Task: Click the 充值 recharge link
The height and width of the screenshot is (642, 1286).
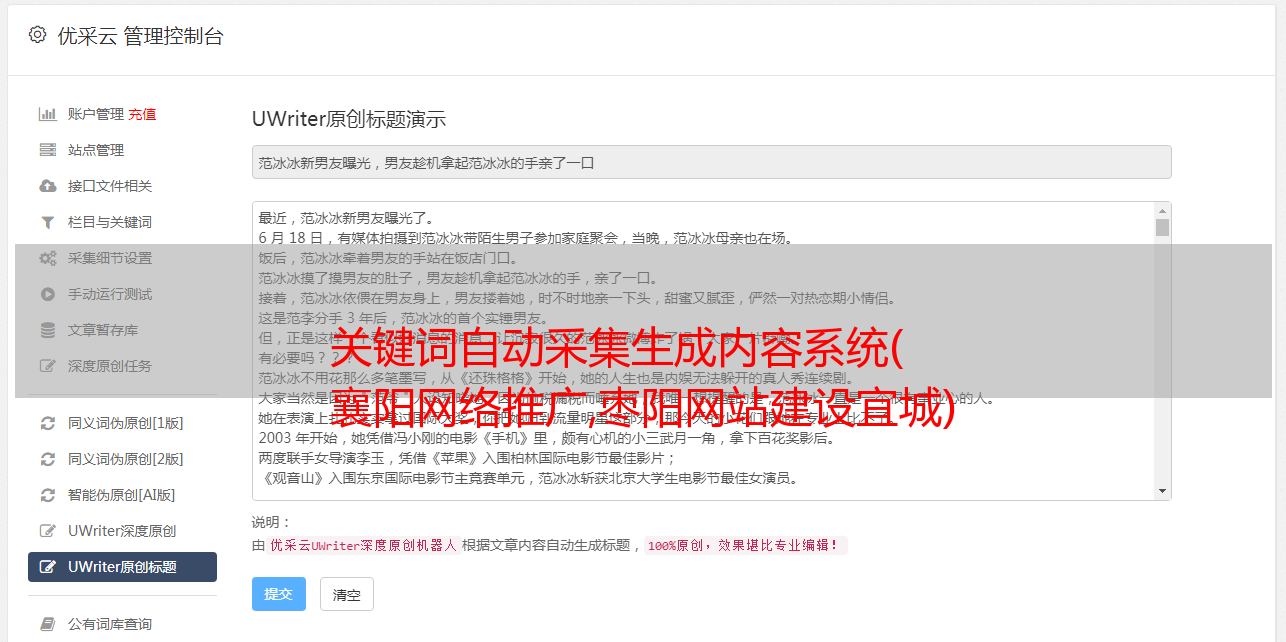Action: click(142, 114)
